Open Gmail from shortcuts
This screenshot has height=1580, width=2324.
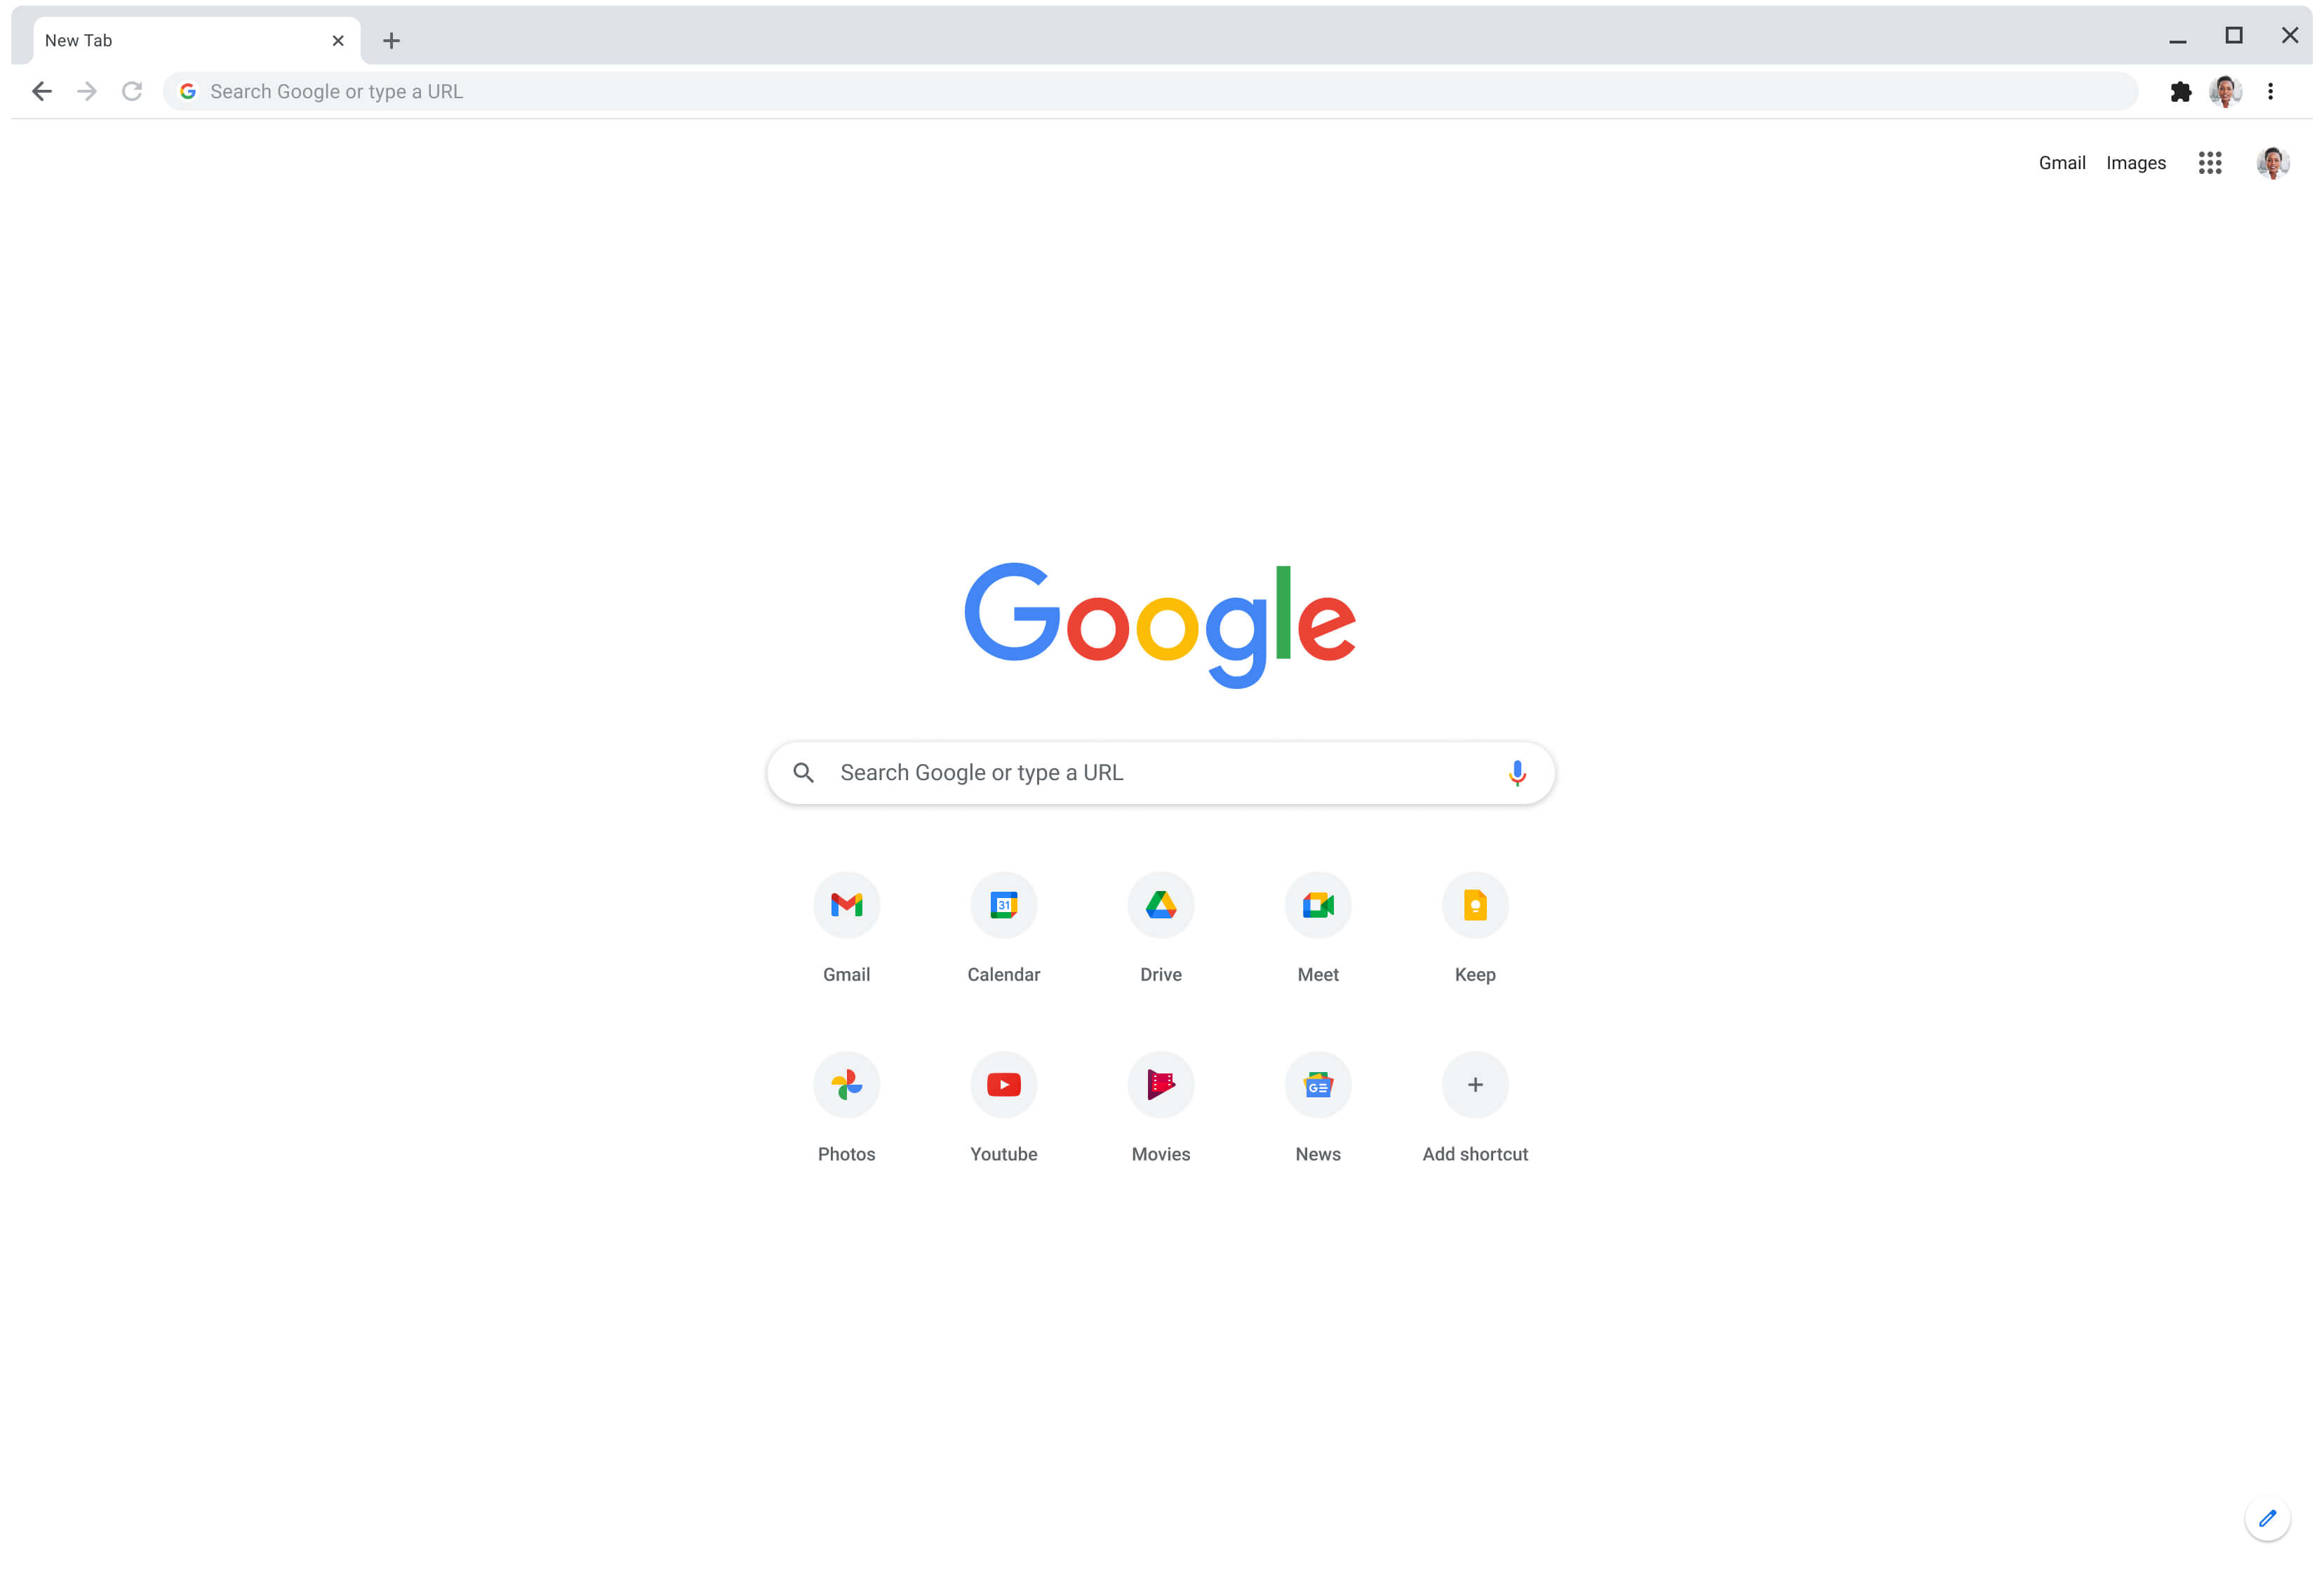tap(845, 904)
